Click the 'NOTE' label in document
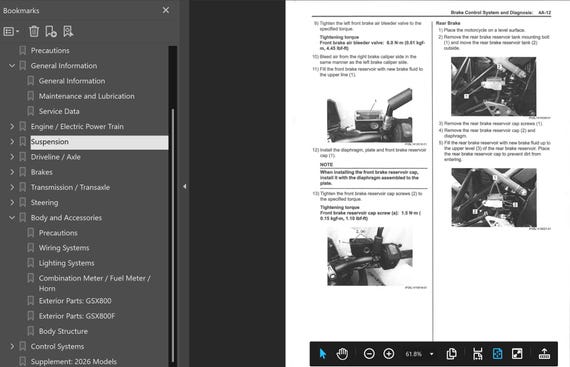The width and height of the screenshot is (570, 367). (326, 165)
